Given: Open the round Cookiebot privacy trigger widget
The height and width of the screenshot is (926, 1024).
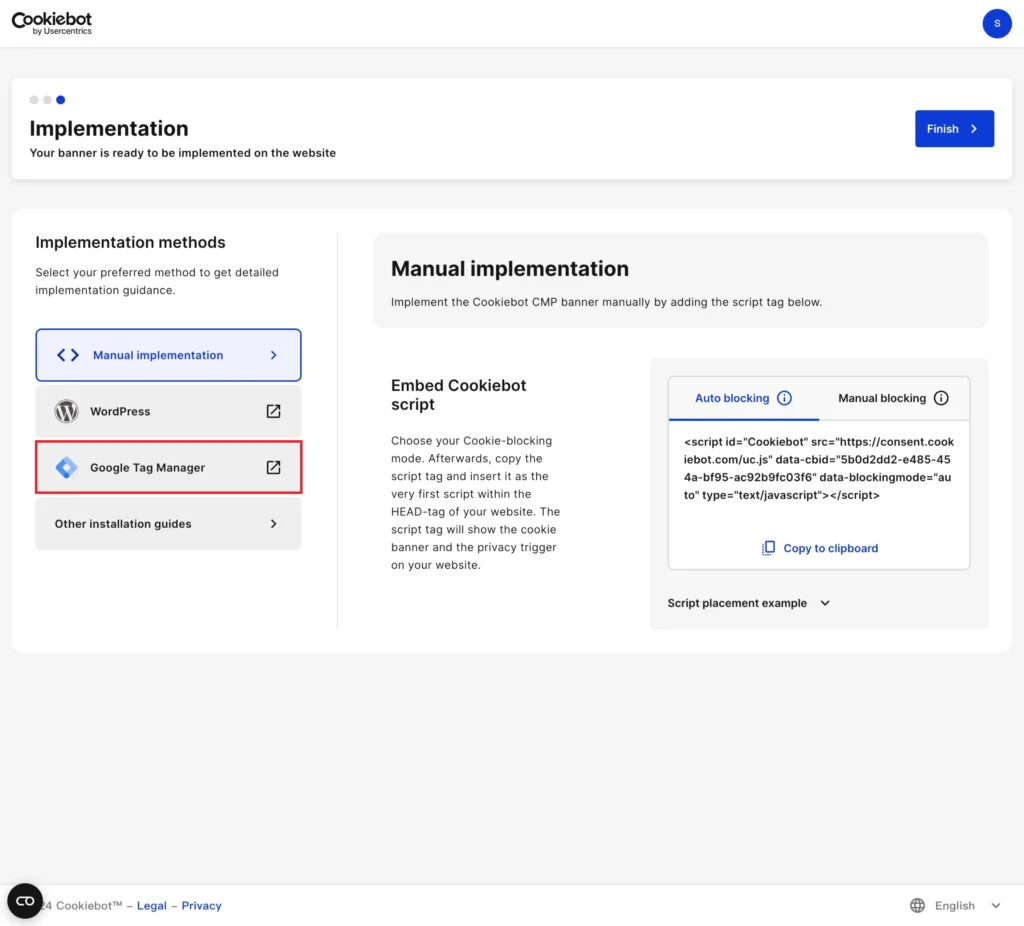Looking at the screenshot, I should (x=25, y=901).
